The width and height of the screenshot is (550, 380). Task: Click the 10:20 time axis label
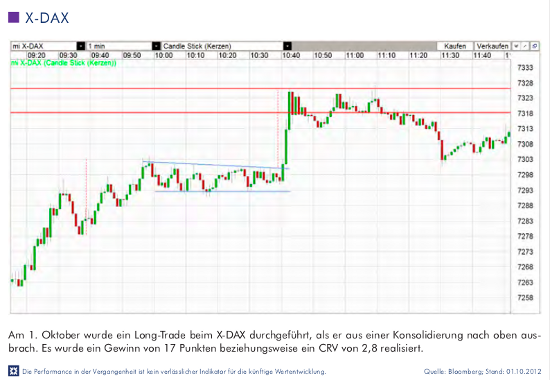click(227, 55)
